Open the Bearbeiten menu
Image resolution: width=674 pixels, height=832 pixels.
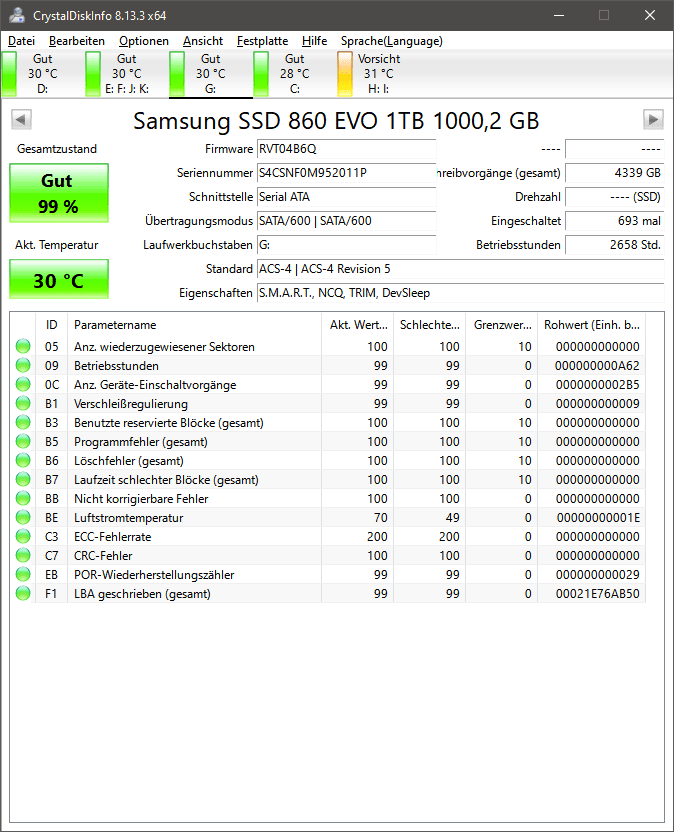pos(77,41)
